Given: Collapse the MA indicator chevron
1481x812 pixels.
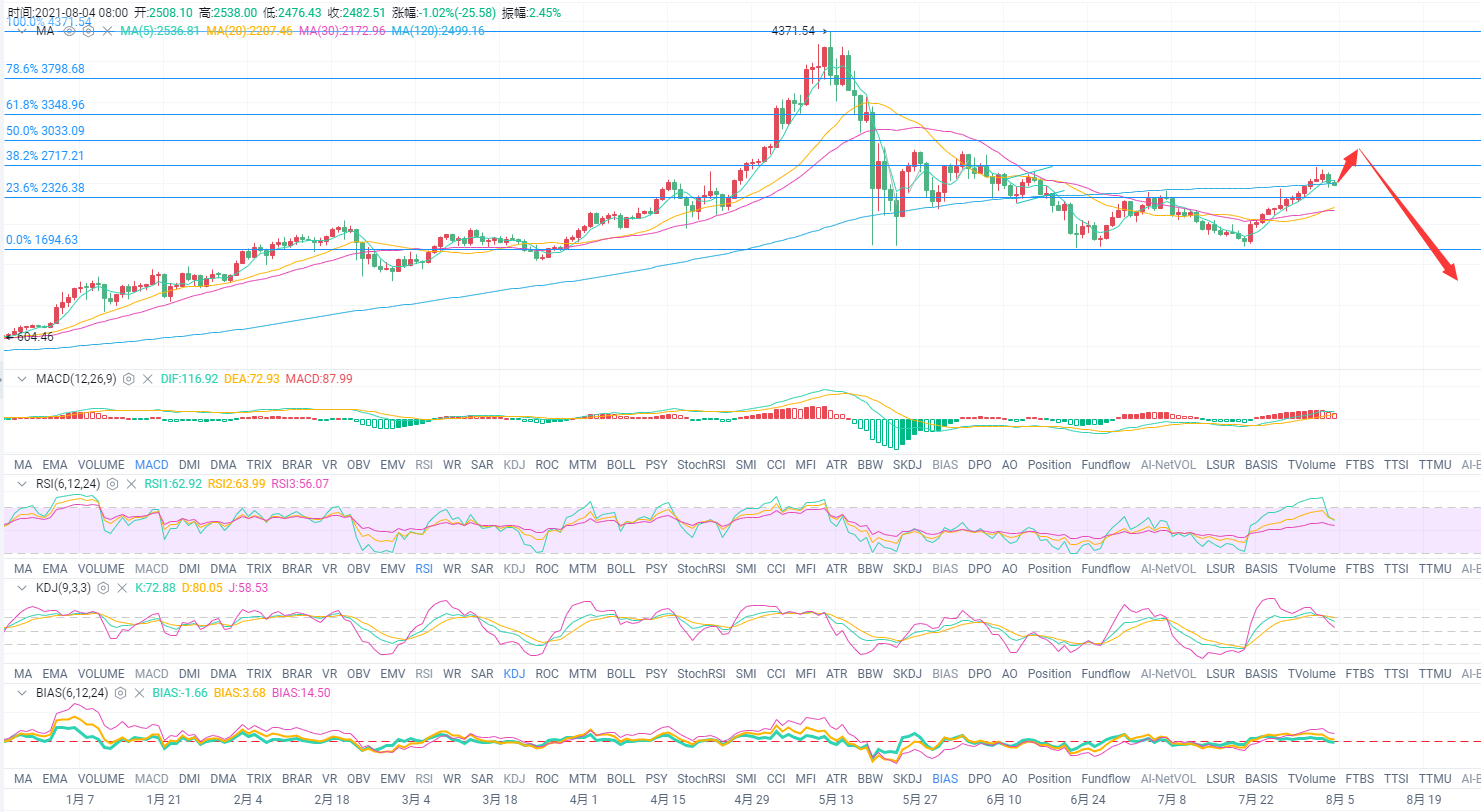Looking at the screenshot, I should point(22,31).
